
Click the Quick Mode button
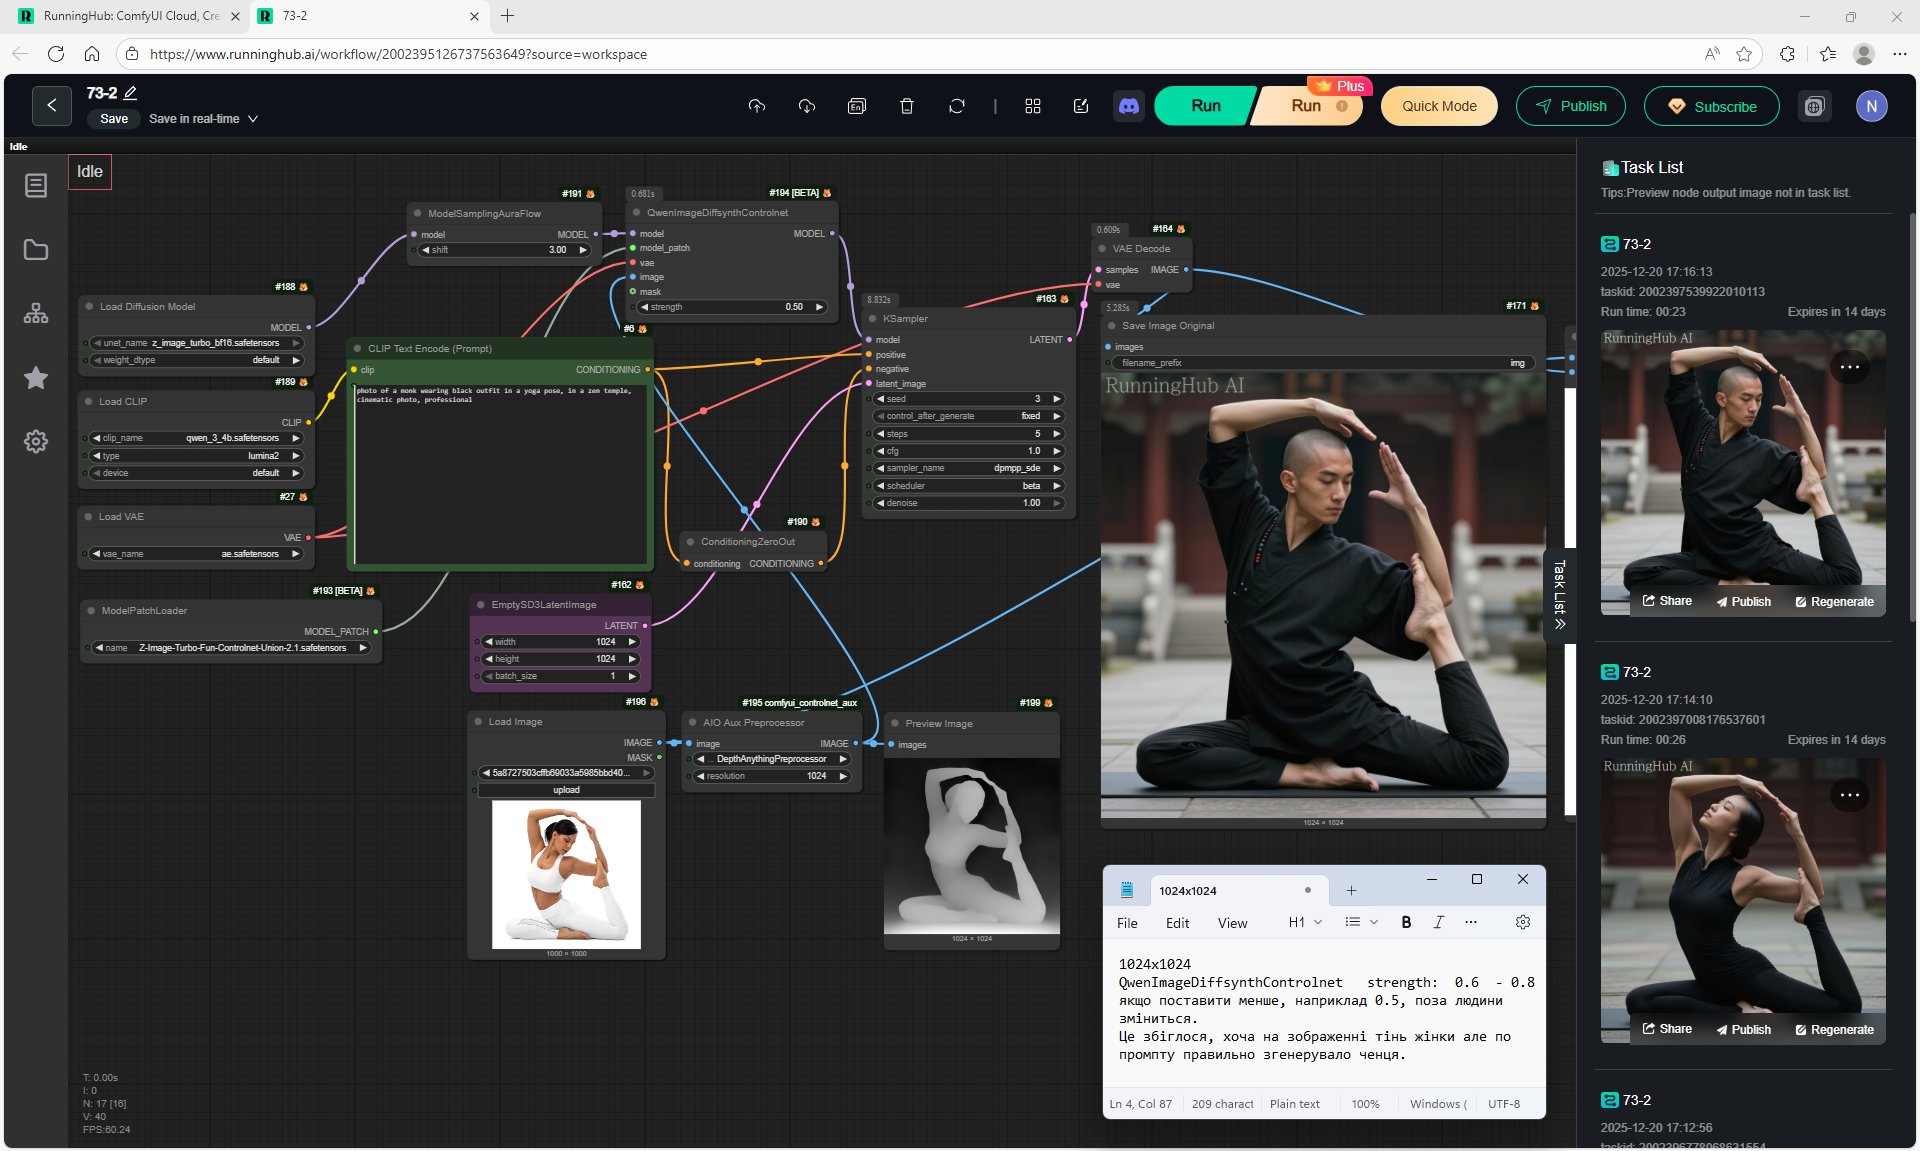(x=1438, y=106)
